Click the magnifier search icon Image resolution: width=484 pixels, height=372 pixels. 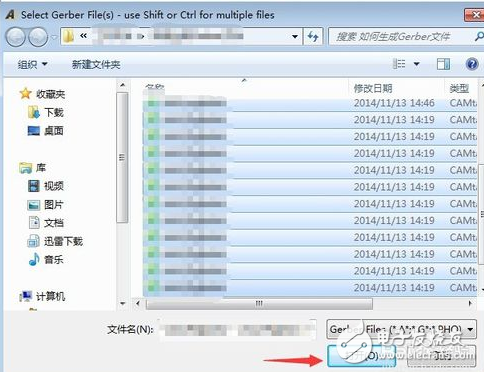[479, 36]
